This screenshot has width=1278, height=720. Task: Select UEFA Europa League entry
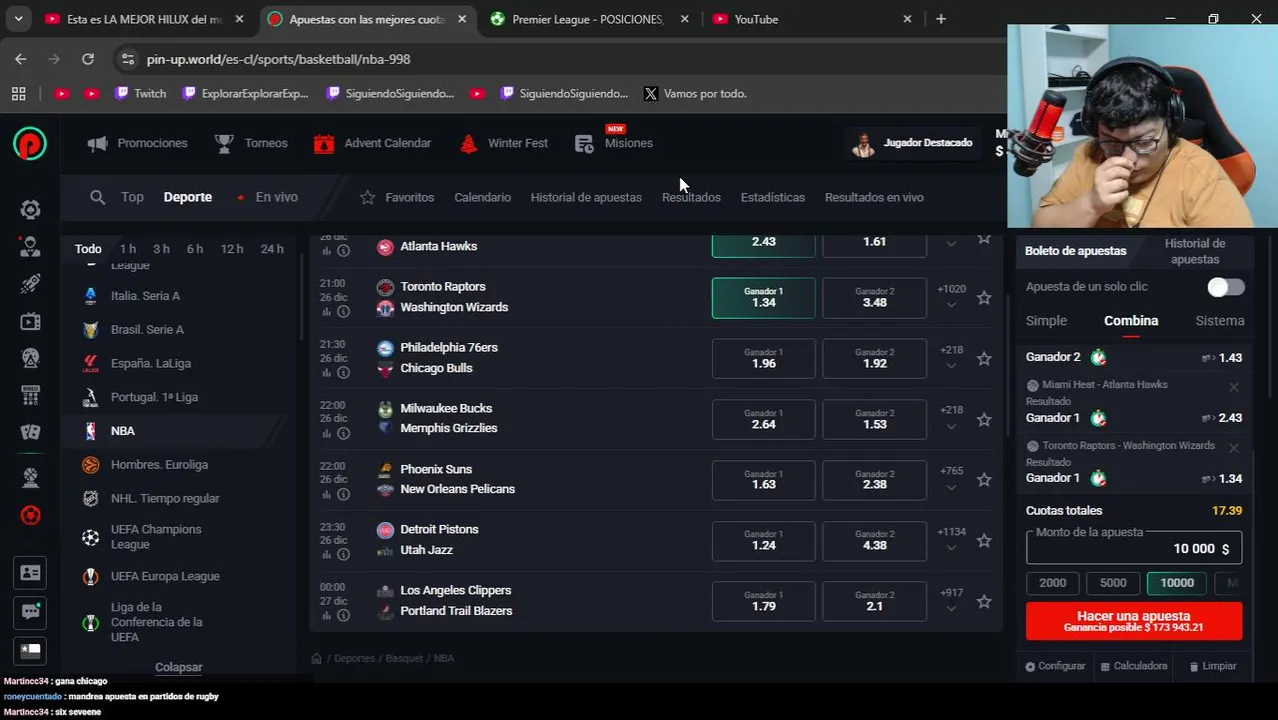click(x=165, y=576)
